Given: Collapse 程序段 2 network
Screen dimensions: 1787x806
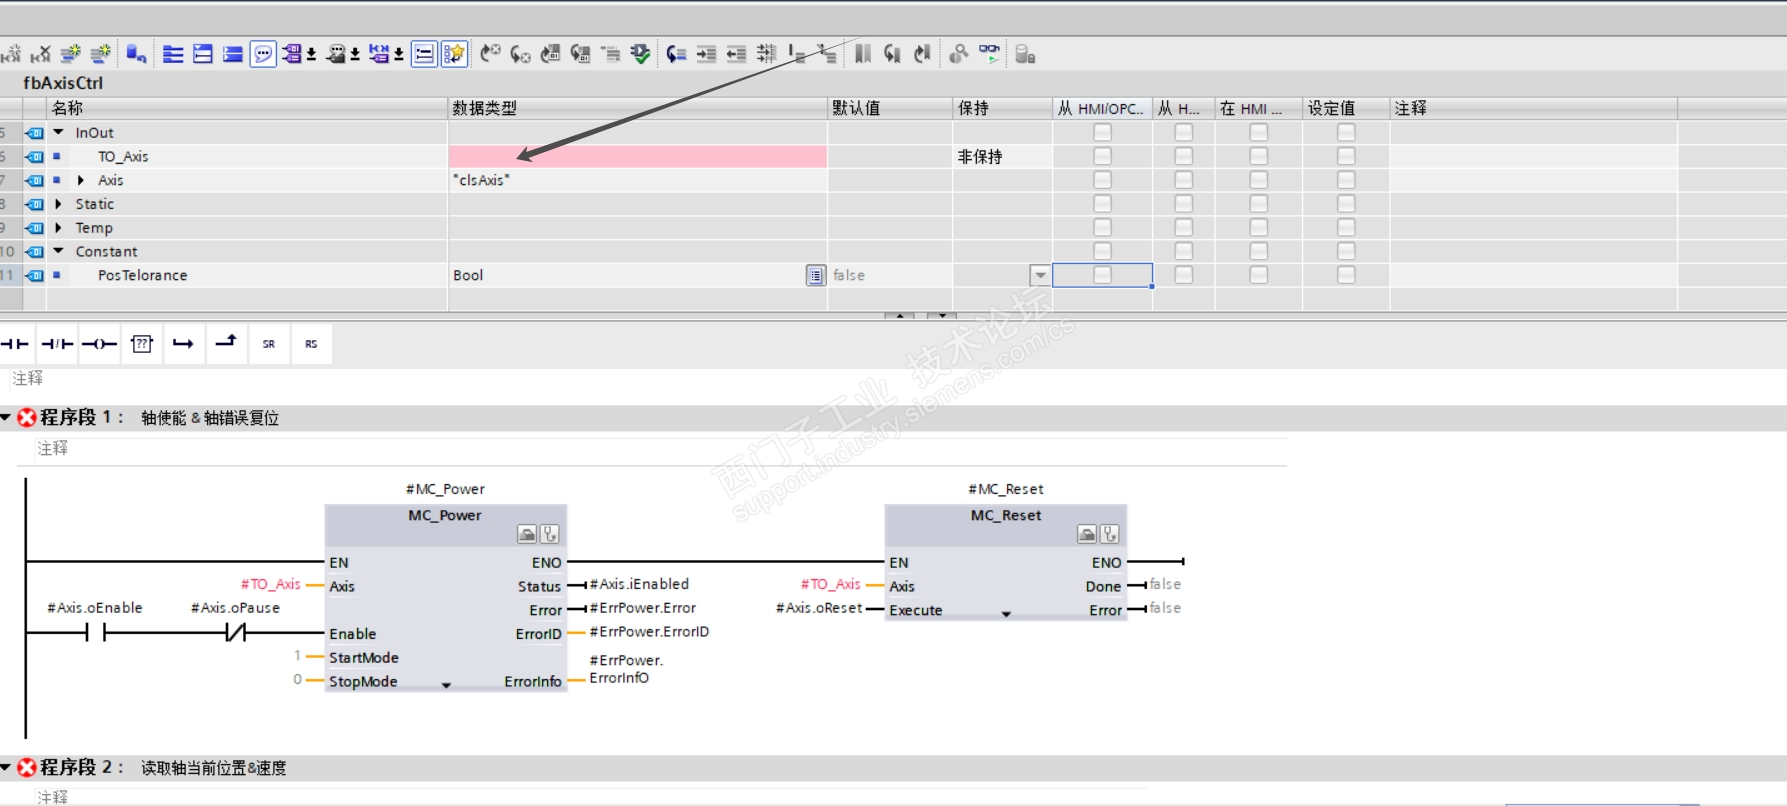Looking at the screenshot, I should point(6,767).
